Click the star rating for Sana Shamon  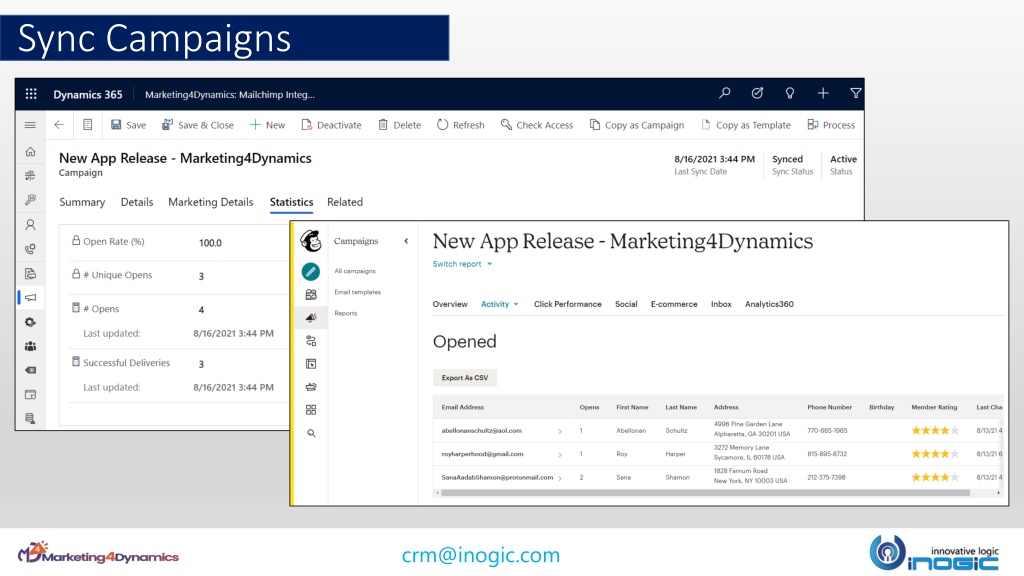935,477
